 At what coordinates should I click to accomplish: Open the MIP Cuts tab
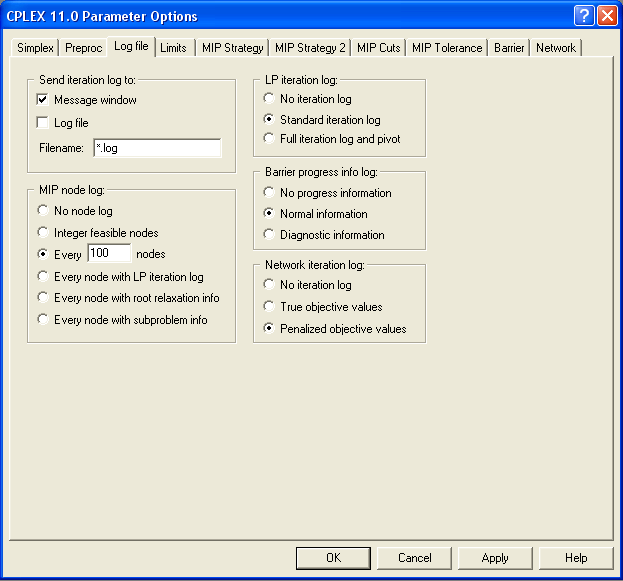click(379, 48)
